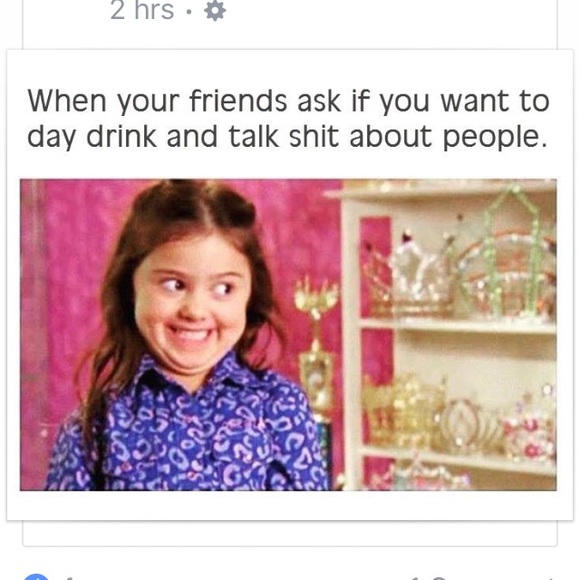Click the empty post area under the meme card
Image resolution: width=580 pixels, height=580 pixels.
click(x=290, y=533)
